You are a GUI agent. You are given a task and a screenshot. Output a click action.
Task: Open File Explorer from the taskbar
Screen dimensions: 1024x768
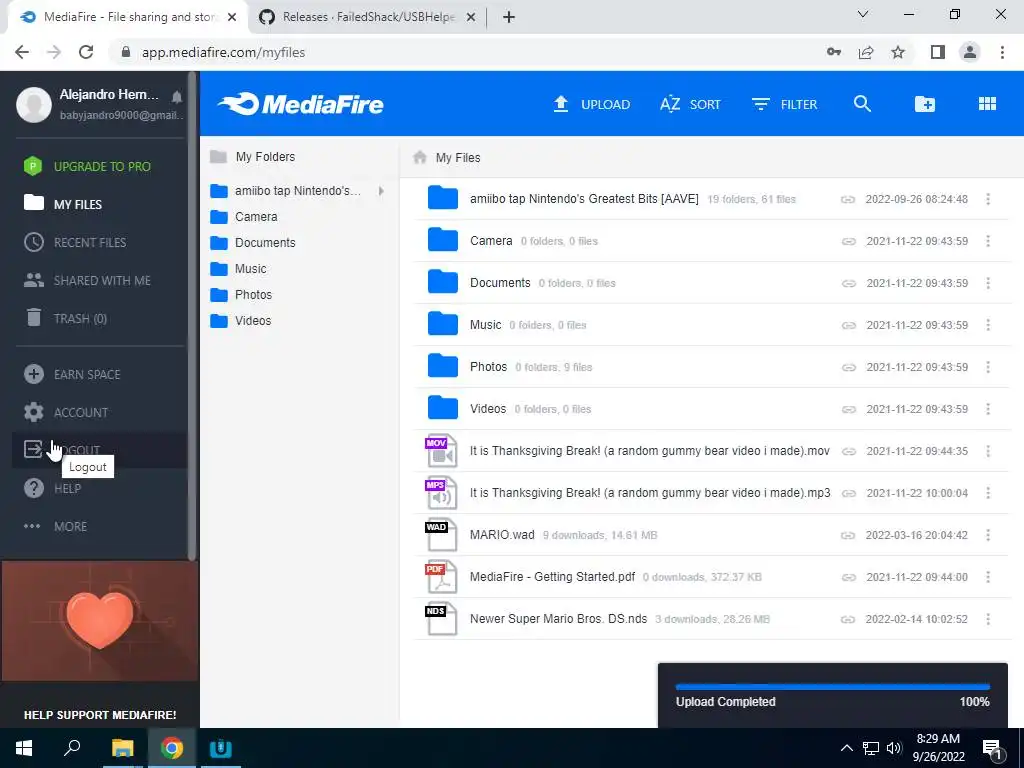(122, 748)
